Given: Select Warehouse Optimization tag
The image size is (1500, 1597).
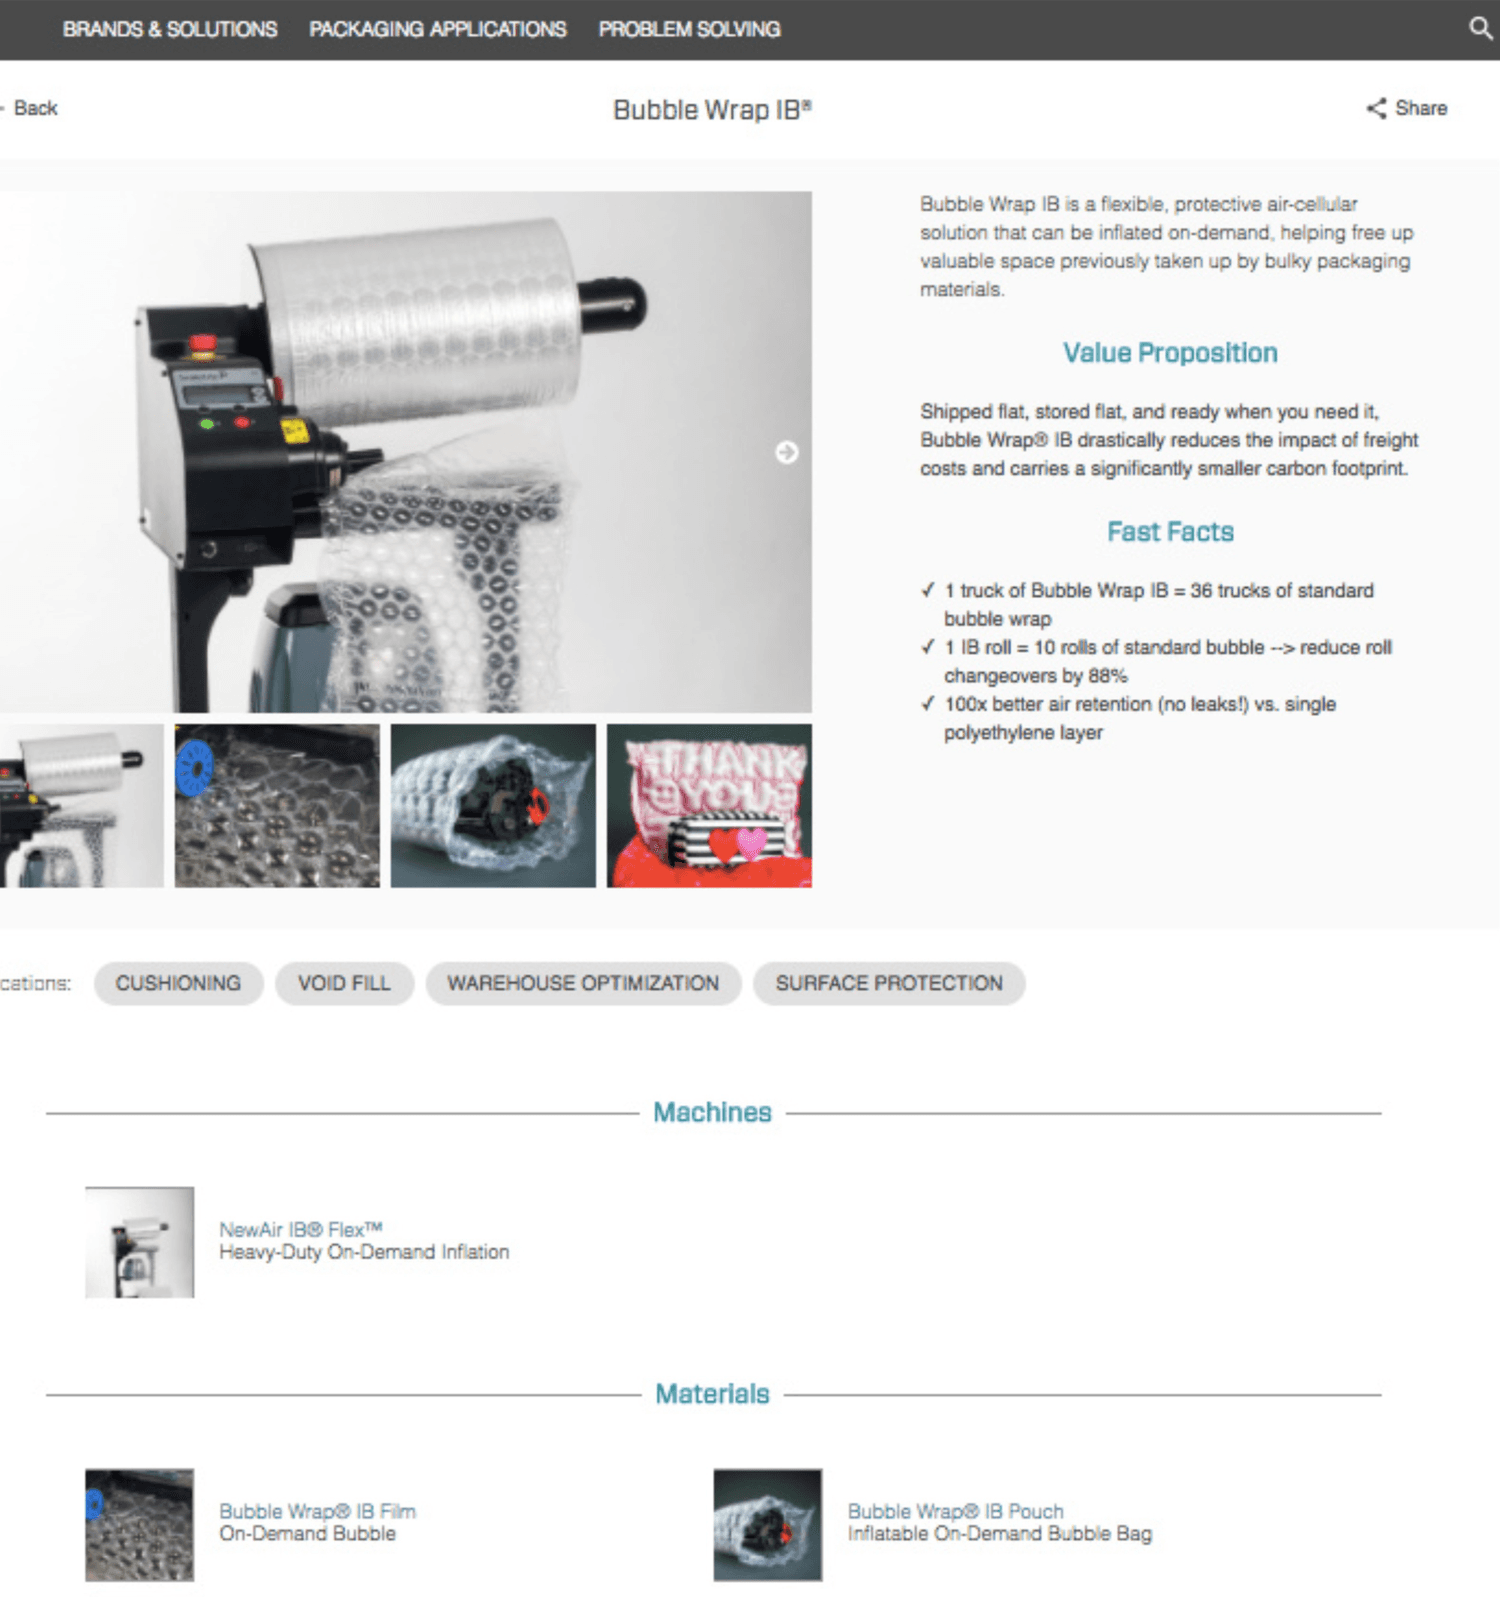Looking at the screenshot, I should pyautogui.click(x=583, y=983).
